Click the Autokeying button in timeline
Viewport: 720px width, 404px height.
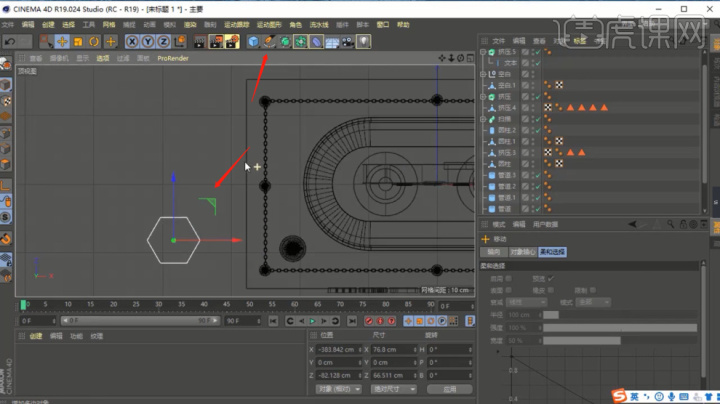[380, 321]
